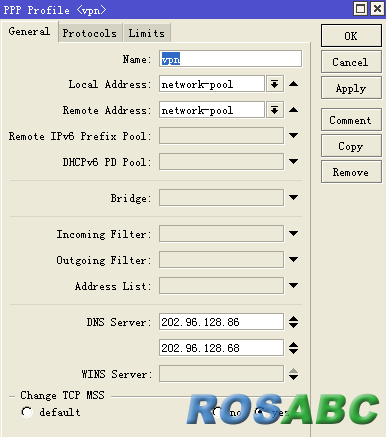Click the DHCPv6 PD Pool field
Screen dimensions: 386x437
(x=221, y=162)
